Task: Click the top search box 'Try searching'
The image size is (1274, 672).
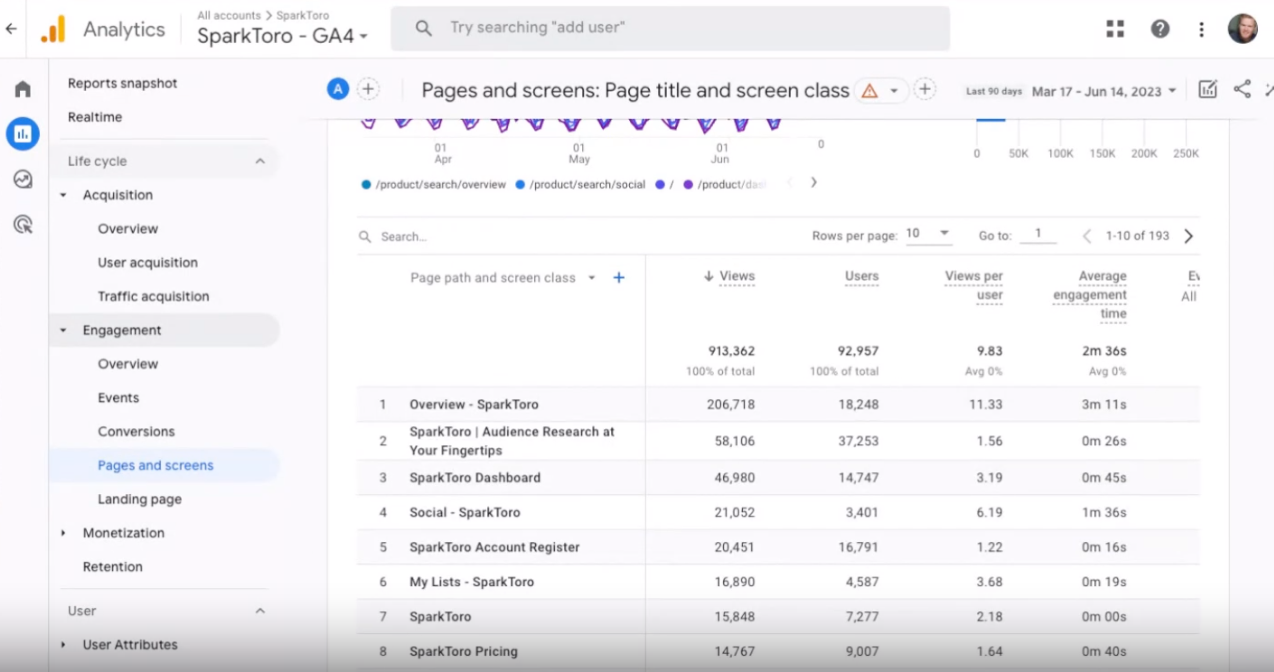Action: (x=670, y=28)
